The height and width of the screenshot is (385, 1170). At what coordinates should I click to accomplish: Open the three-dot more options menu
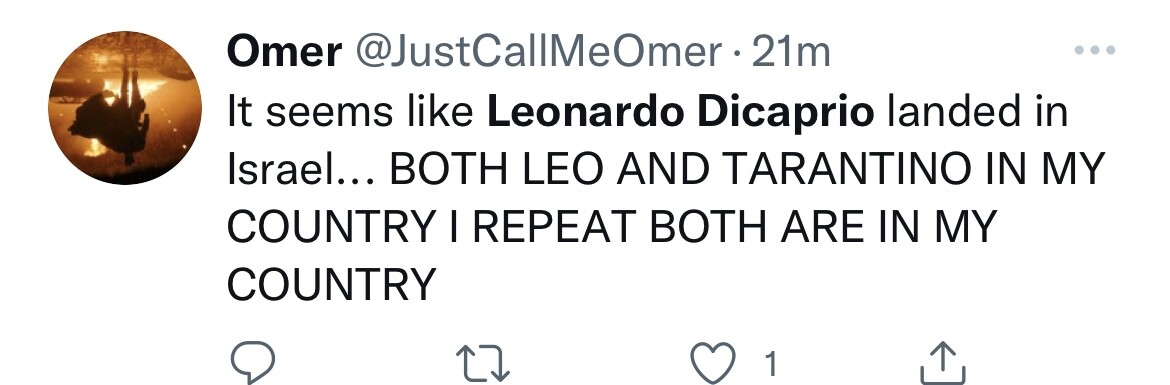coord(1095,51)
